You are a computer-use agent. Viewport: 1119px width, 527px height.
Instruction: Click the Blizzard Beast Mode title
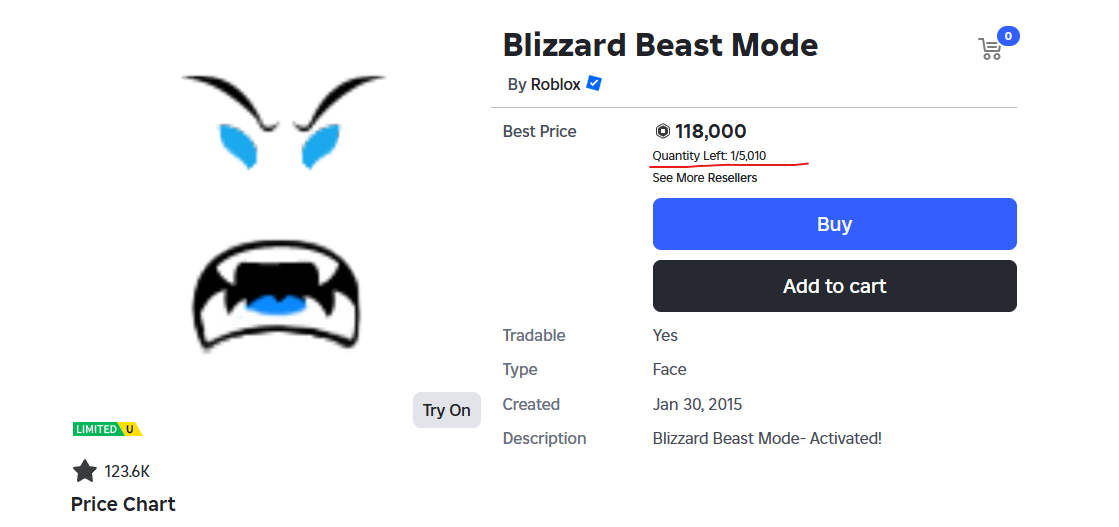point(660,45)
